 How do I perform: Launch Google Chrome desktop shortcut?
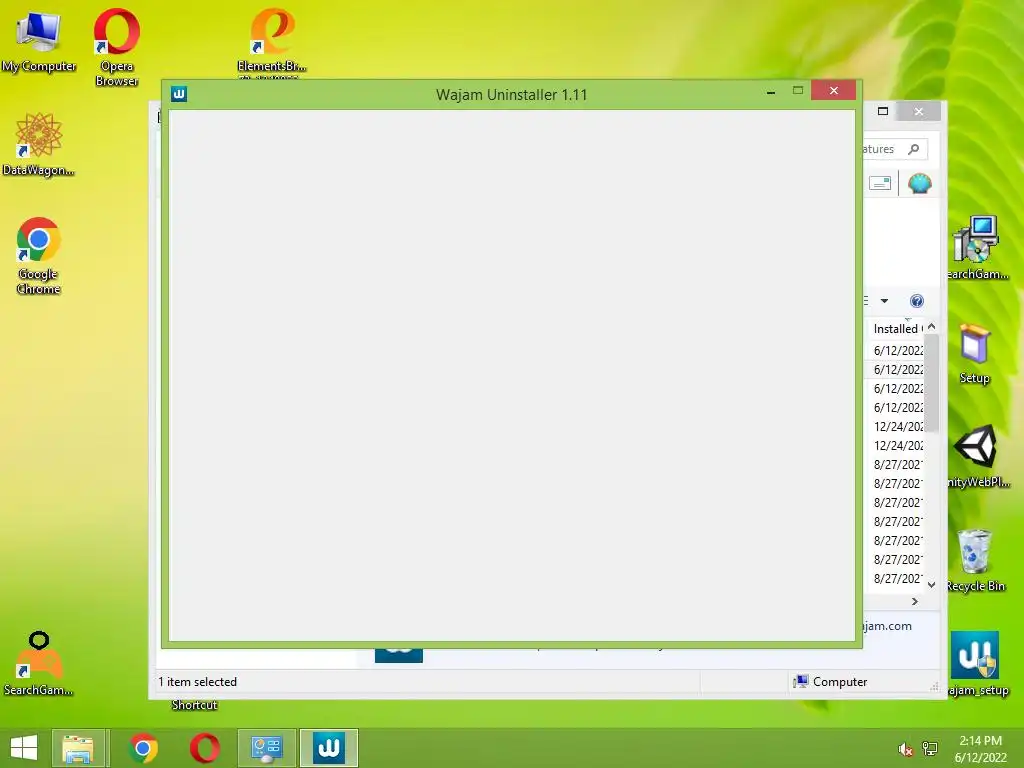(x=39, y=255)
